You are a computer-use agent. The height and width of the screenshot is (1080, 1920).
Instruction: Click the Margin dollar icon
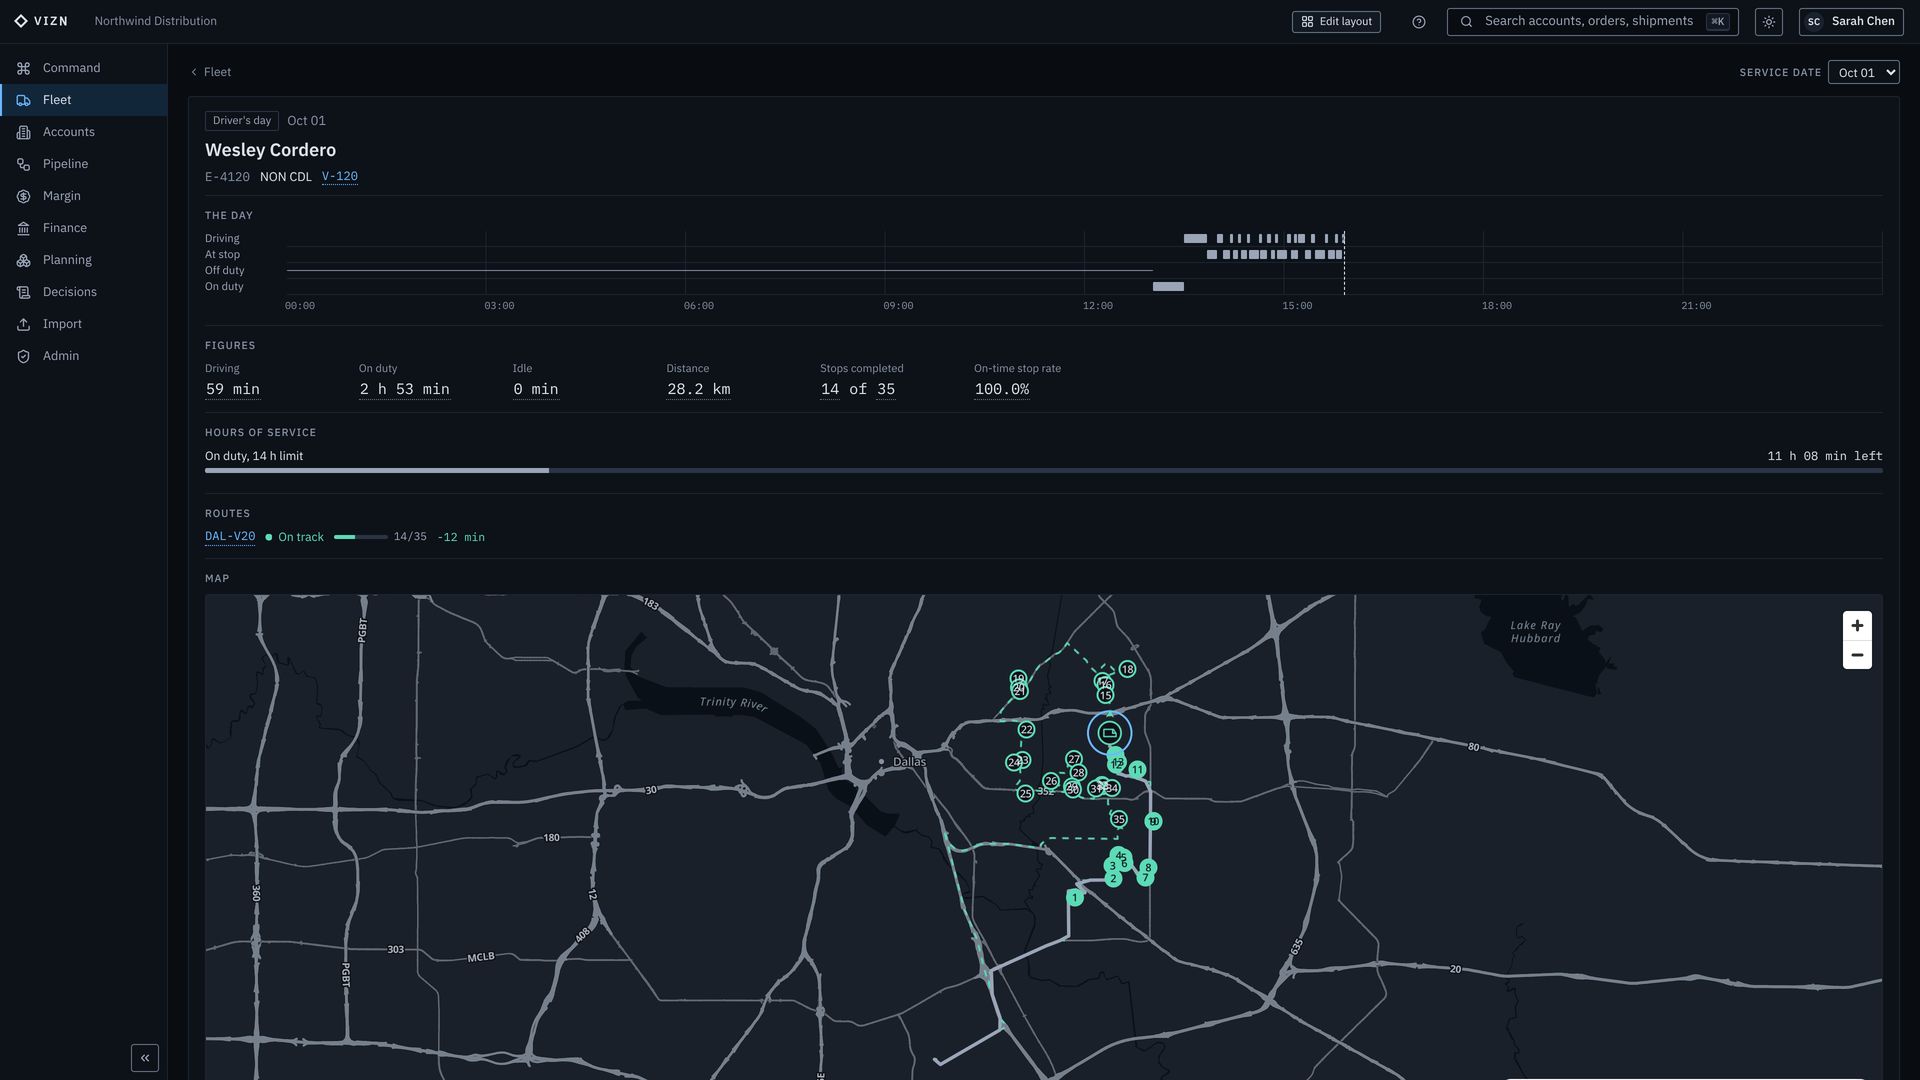[x=23, y=196]
